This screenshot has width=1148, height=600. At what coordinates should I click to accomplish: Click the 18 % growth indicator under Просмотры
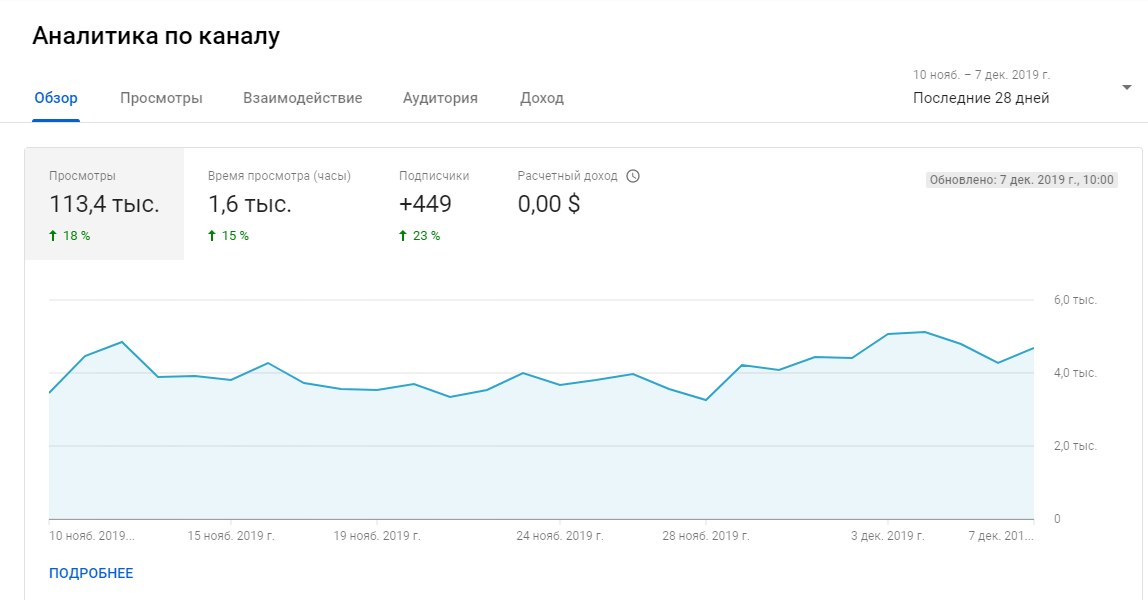click(x=70, y=236)
